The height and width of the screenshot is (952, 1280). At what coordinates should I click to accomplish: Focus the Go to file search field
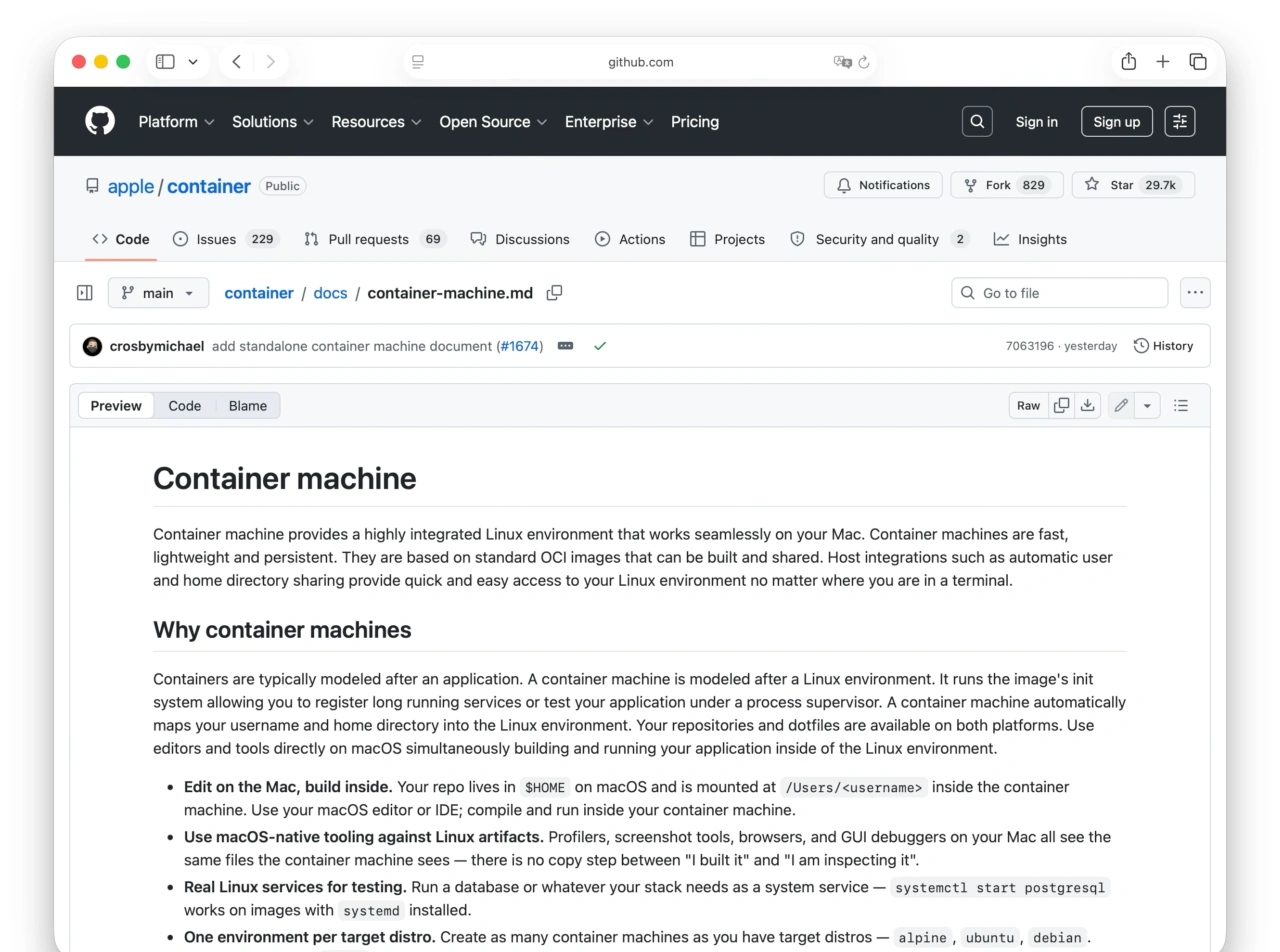[1060, 293]
